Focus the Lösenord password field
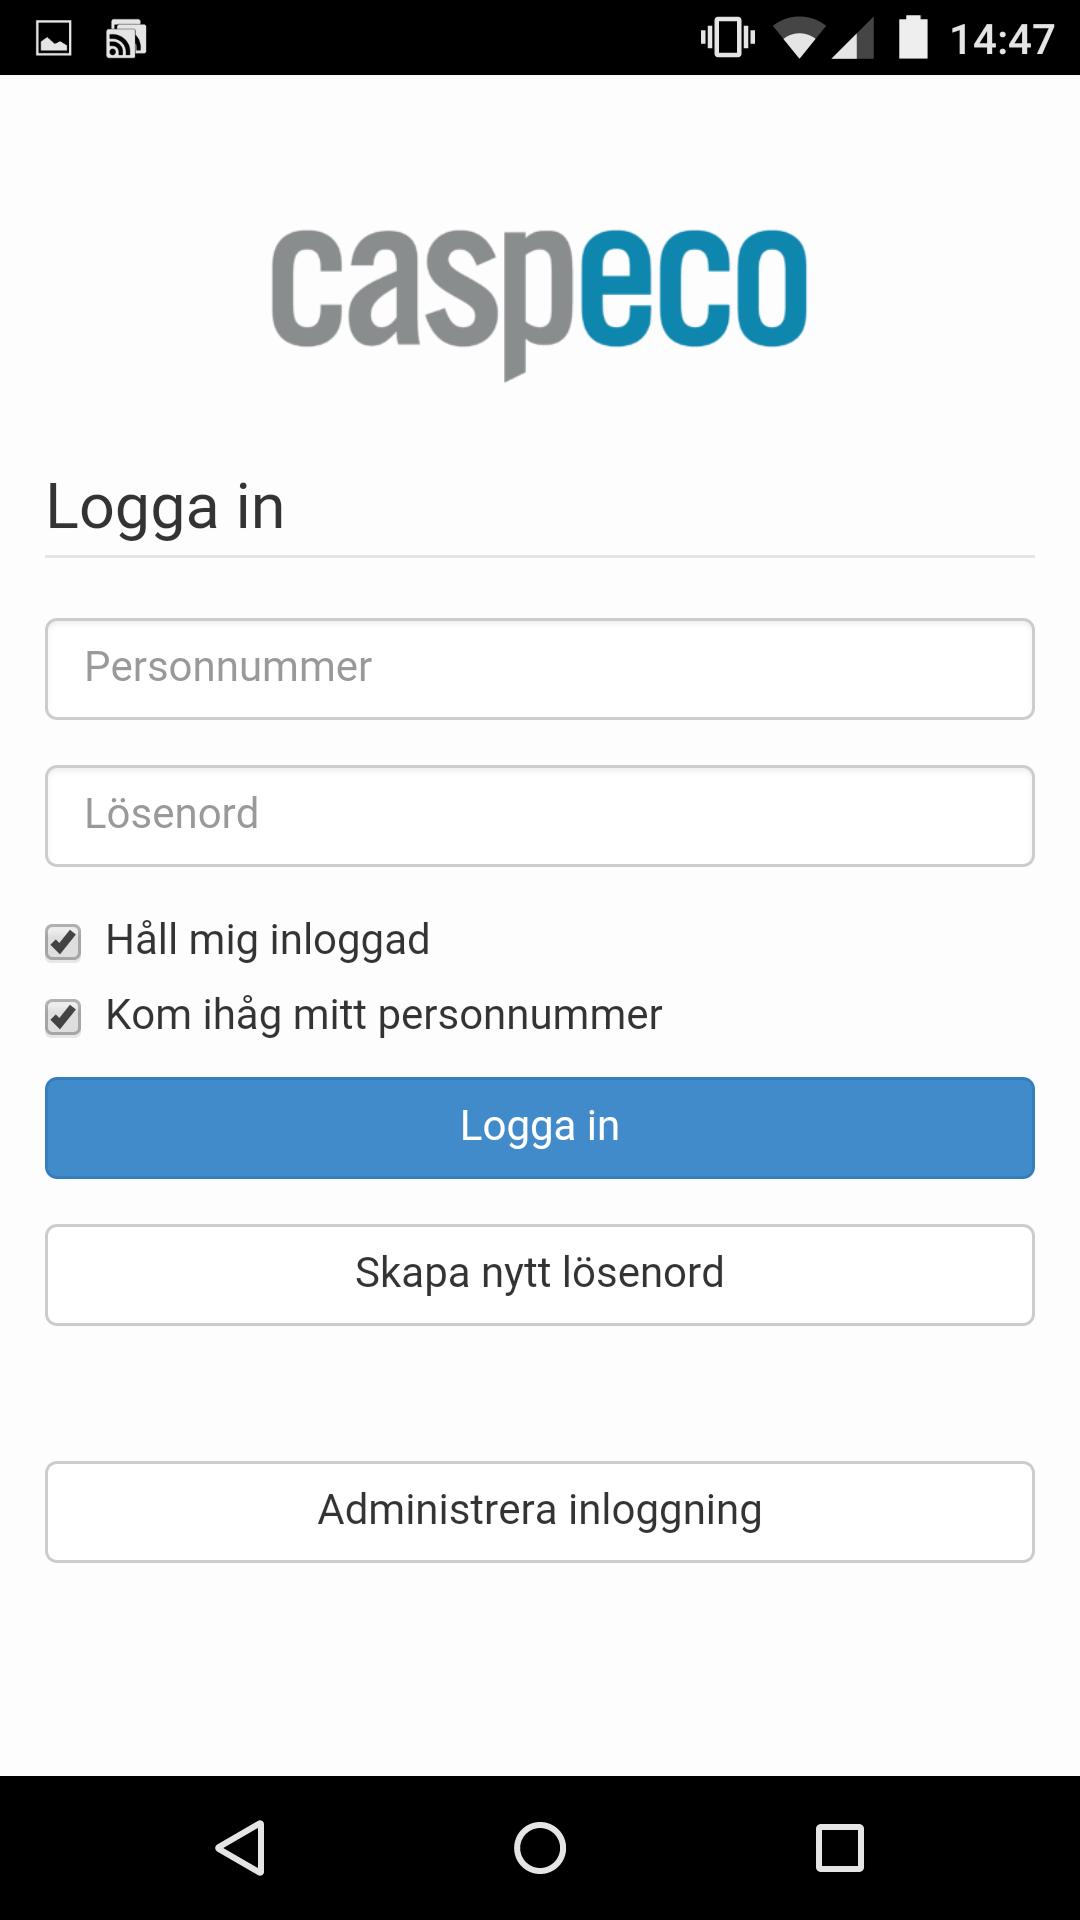 coord(540,816)
